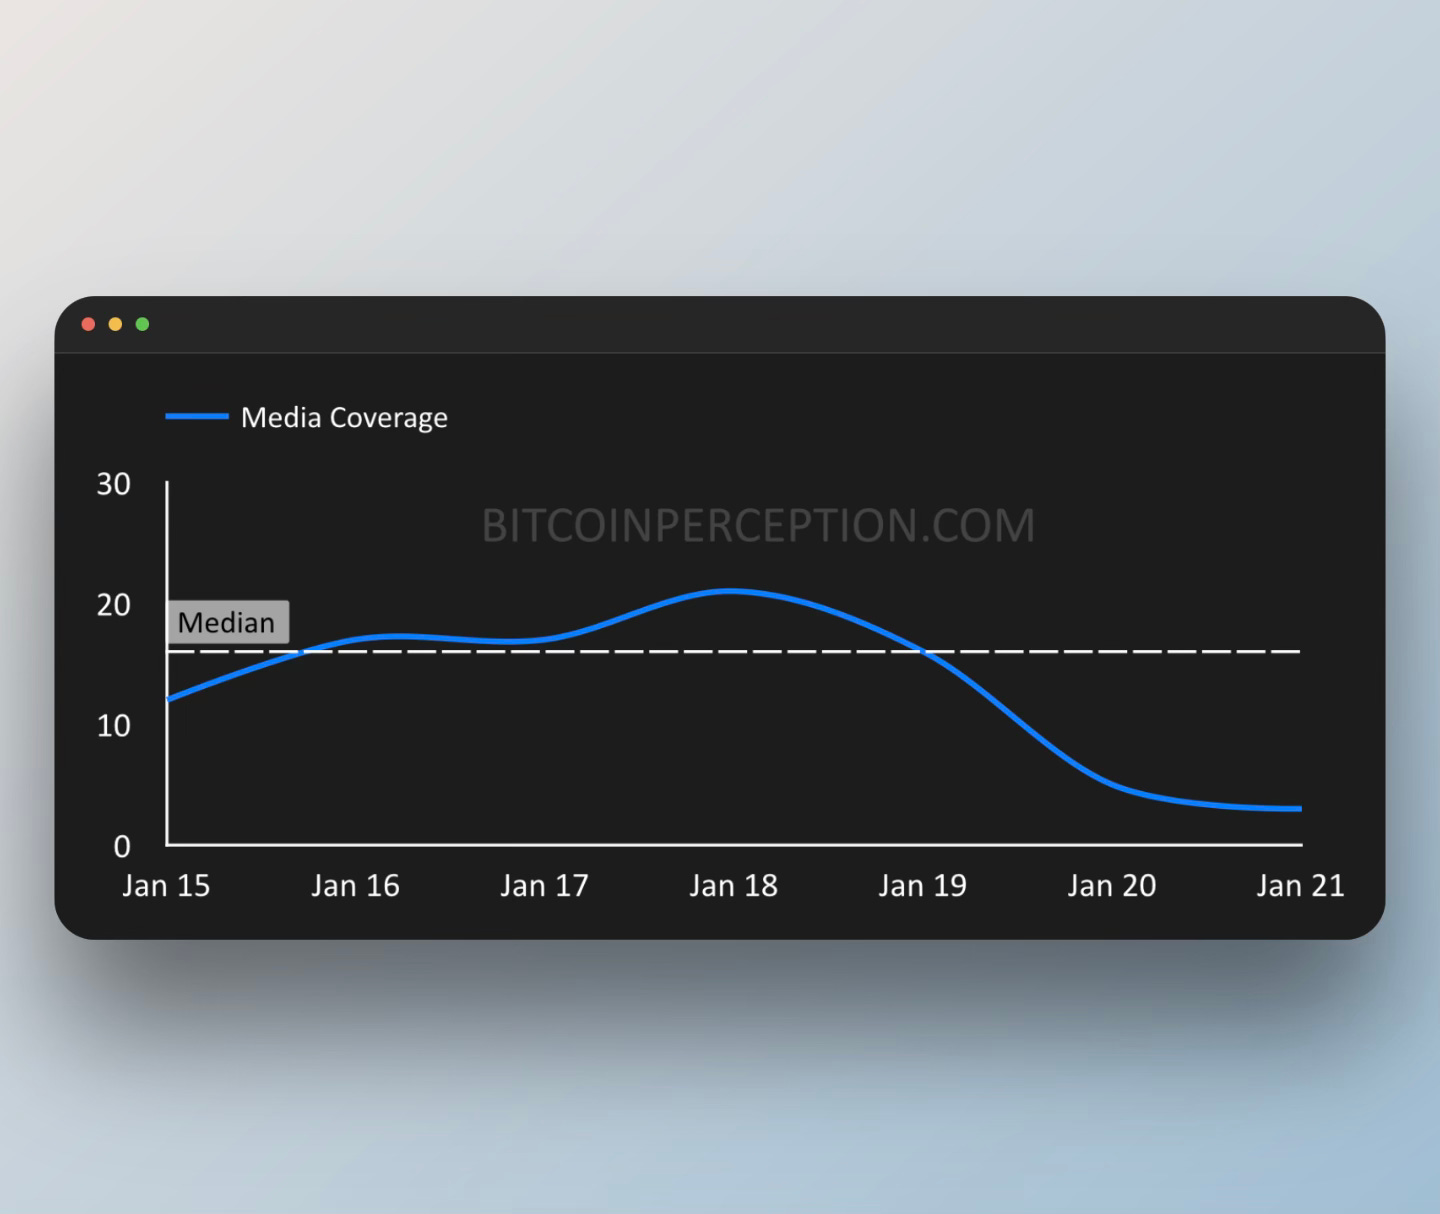Image resolution: width=1440 pixels, height=1214 pixels.
Task: Select the Jan 21 x-axis label
Action: [1300, 886]
